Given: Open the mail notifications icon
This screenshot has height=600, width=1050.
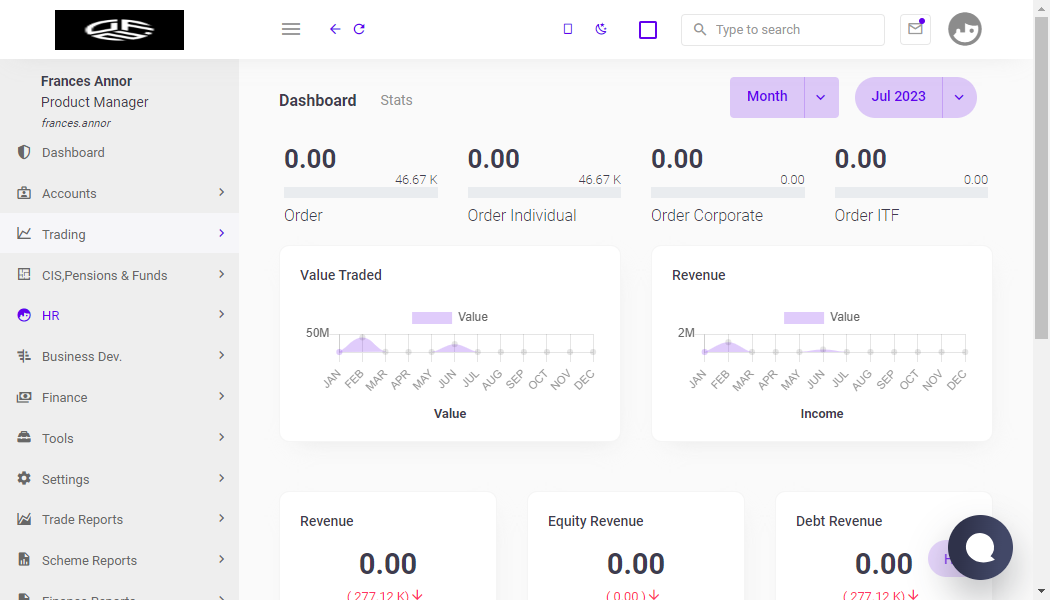Looking at the screenshot, I should pos(915,29).
